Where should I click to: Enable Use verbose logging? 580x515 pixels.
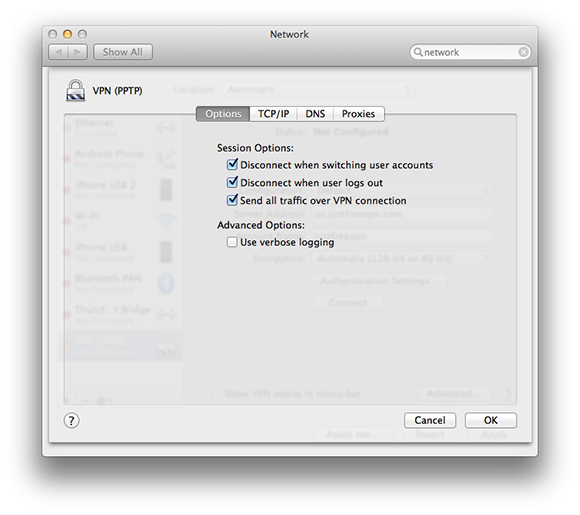232,242
